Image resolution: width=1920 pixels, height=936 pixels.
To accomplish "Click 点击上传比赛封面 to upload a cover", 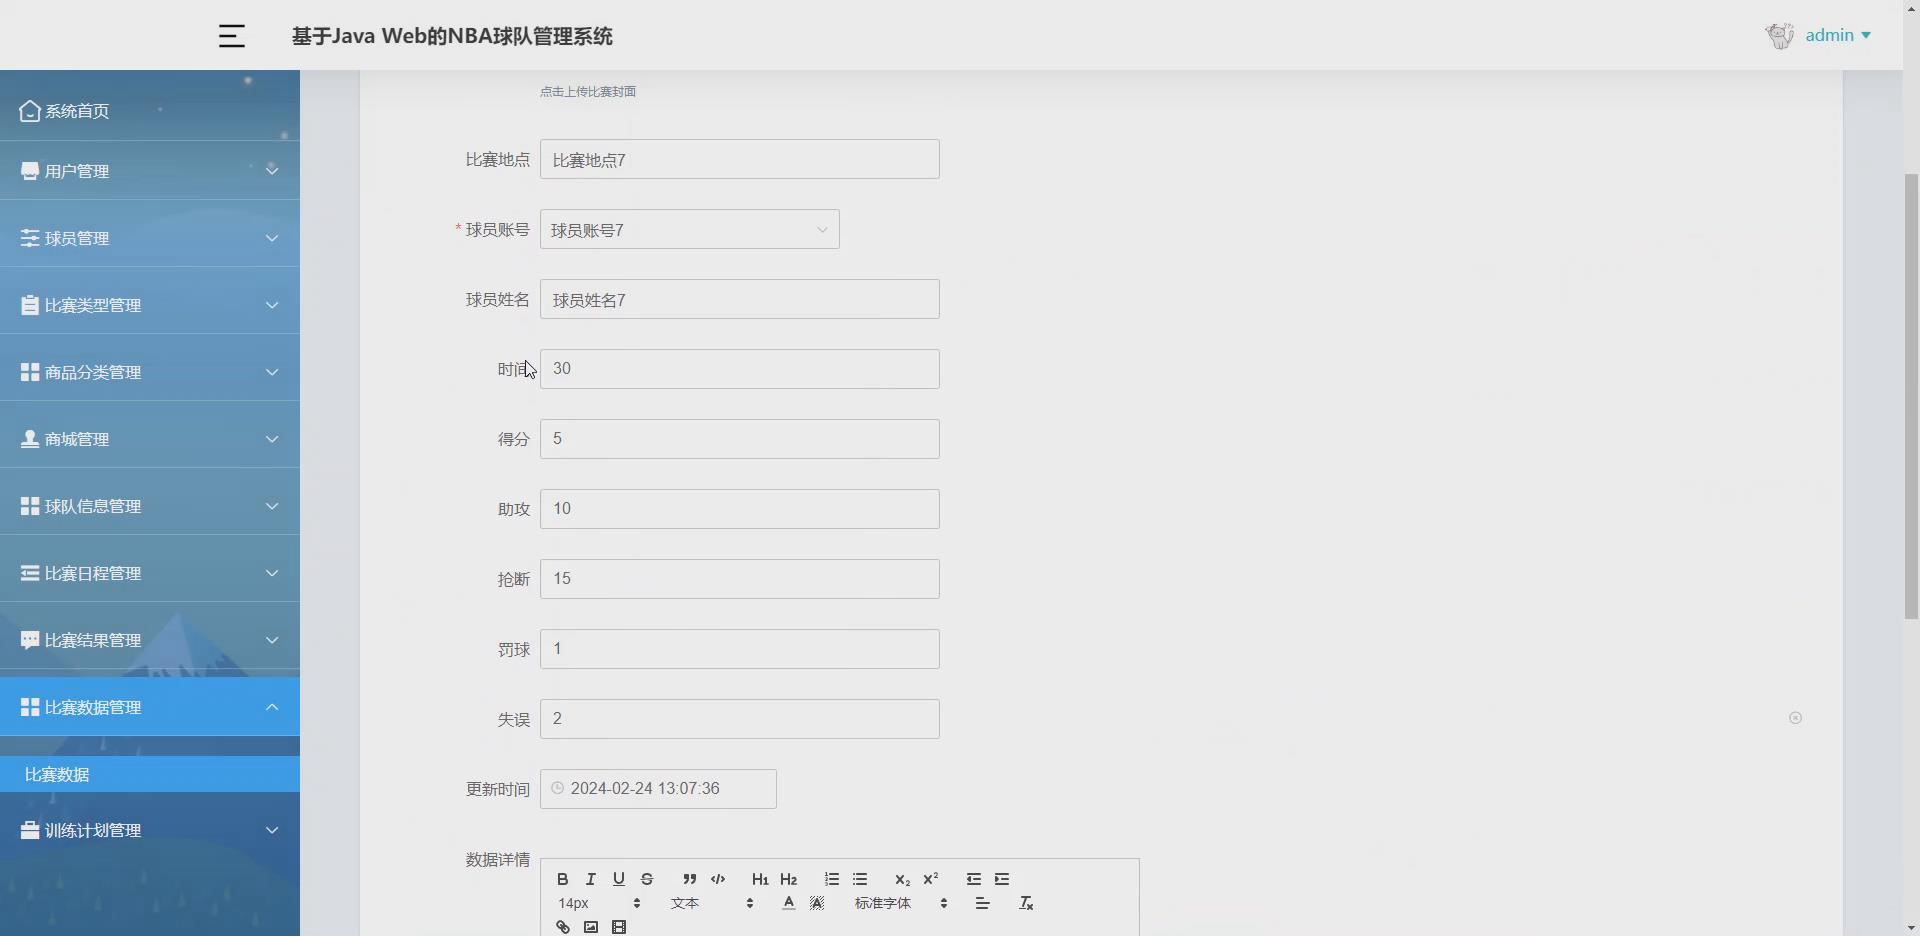I will pos(588,90).
